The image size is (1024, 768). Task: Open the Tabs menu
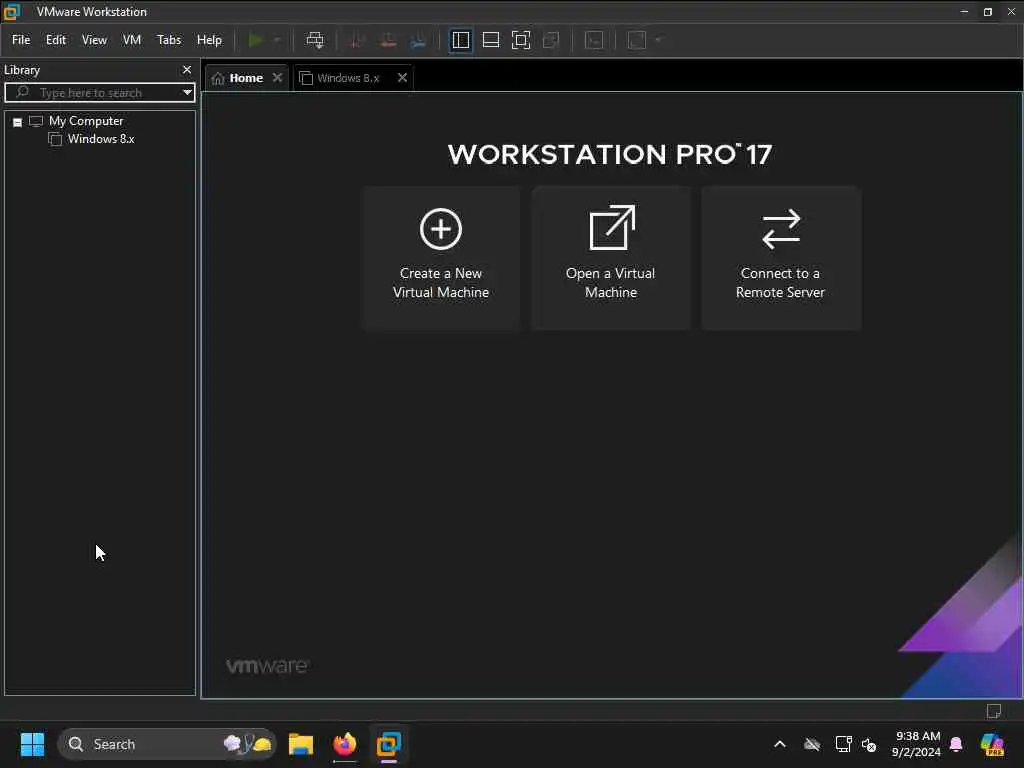(169, 40)
